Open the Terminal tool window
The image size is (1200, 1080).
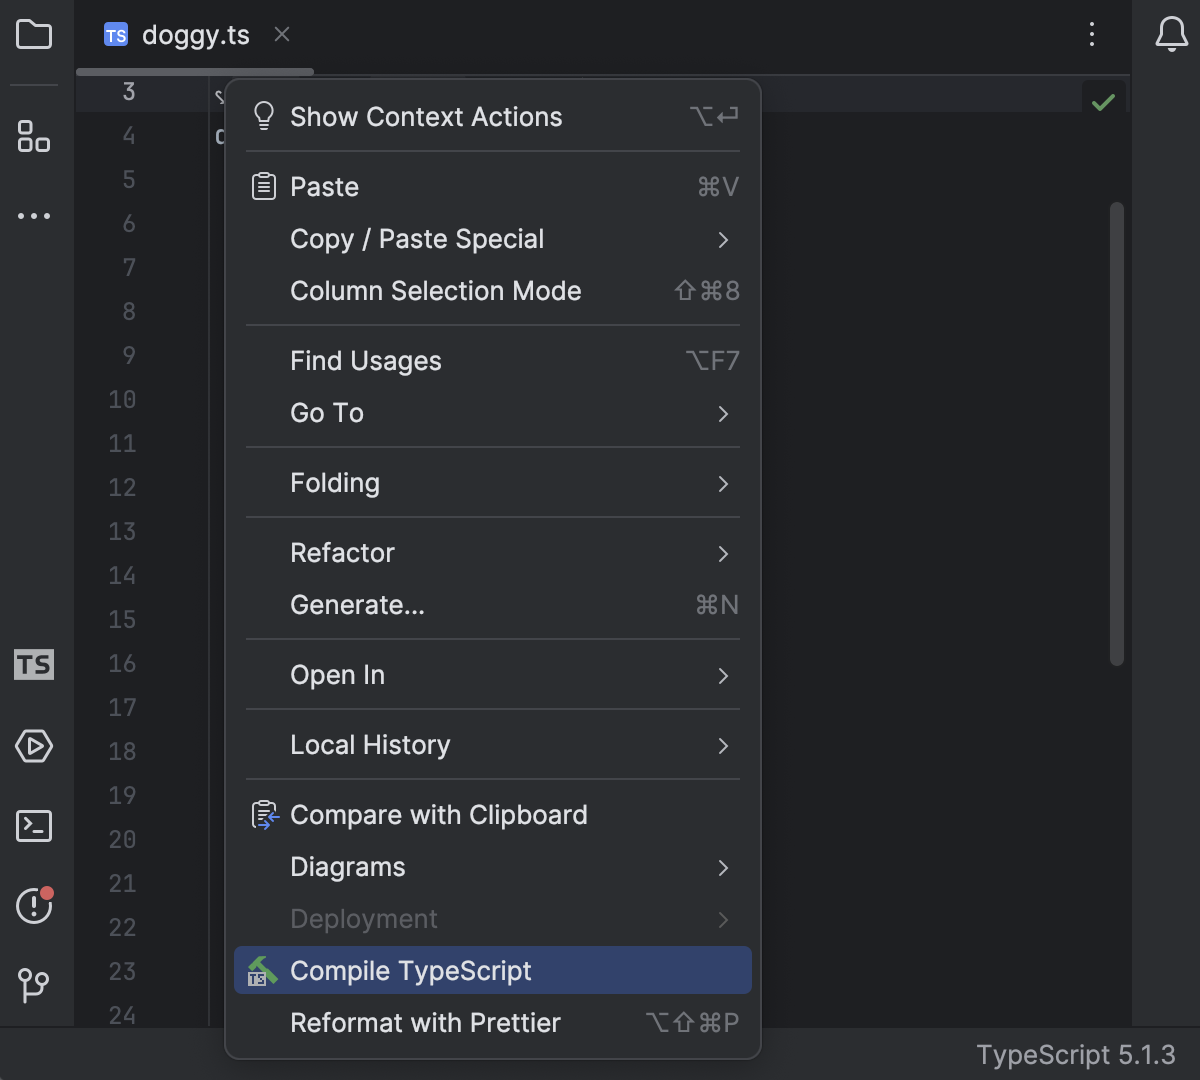(34, 826)
